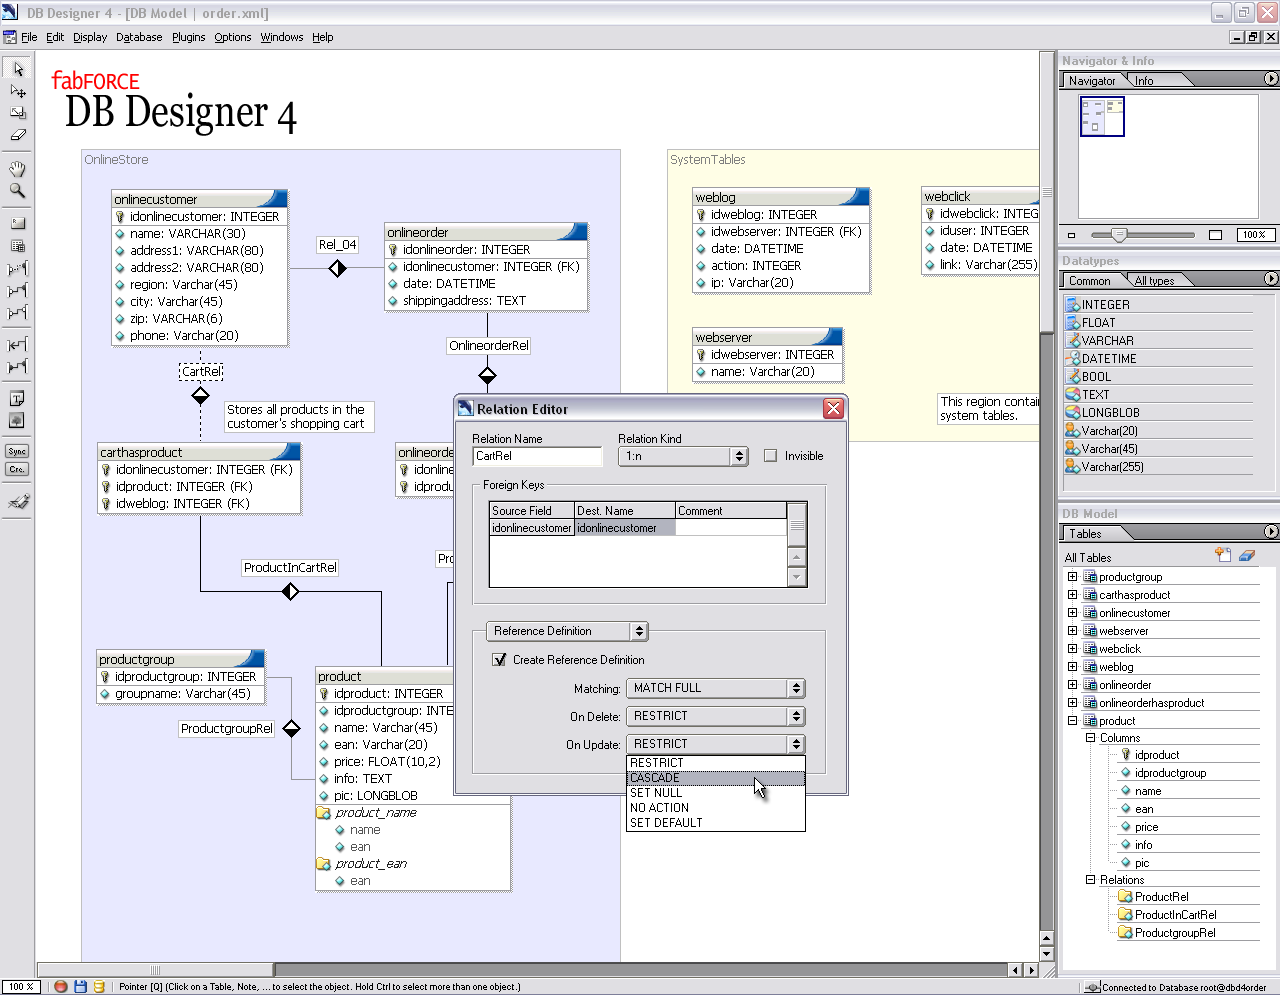Click the new table icon above All Tables
1280x995 pixels.
(1222, 555)
